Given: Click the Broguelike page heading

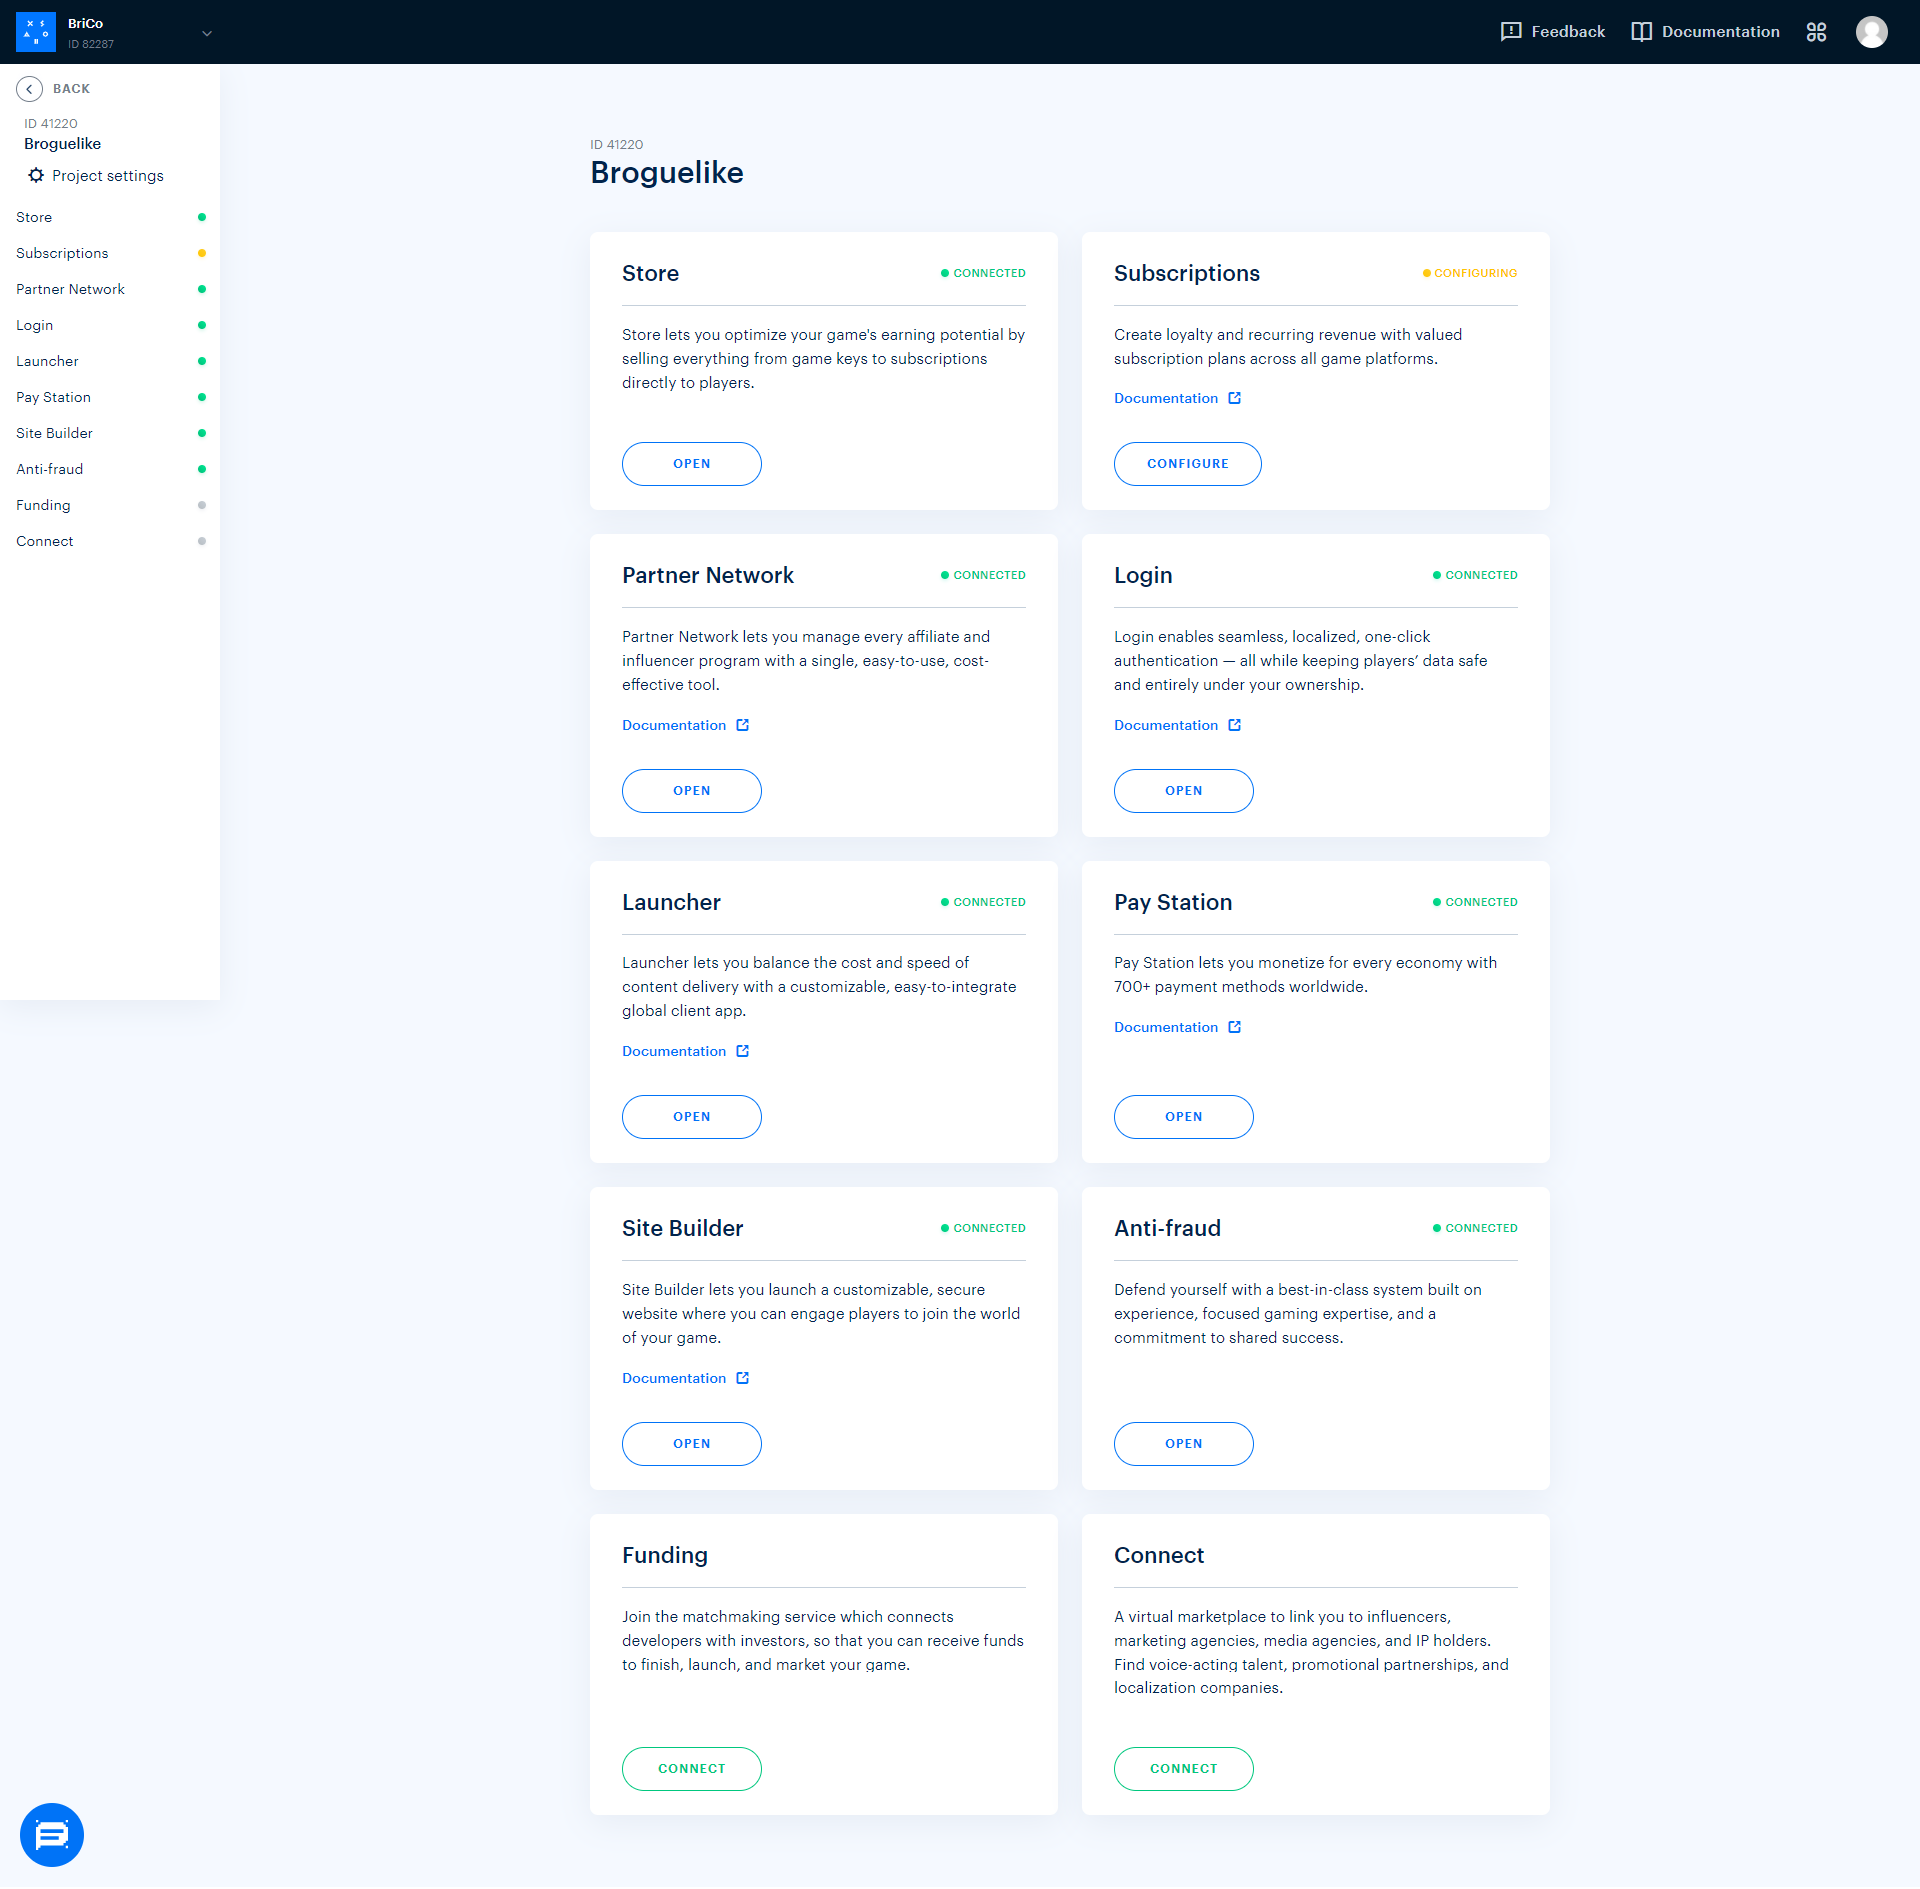Looking at the screenshot, I should [x=667, y=173].
